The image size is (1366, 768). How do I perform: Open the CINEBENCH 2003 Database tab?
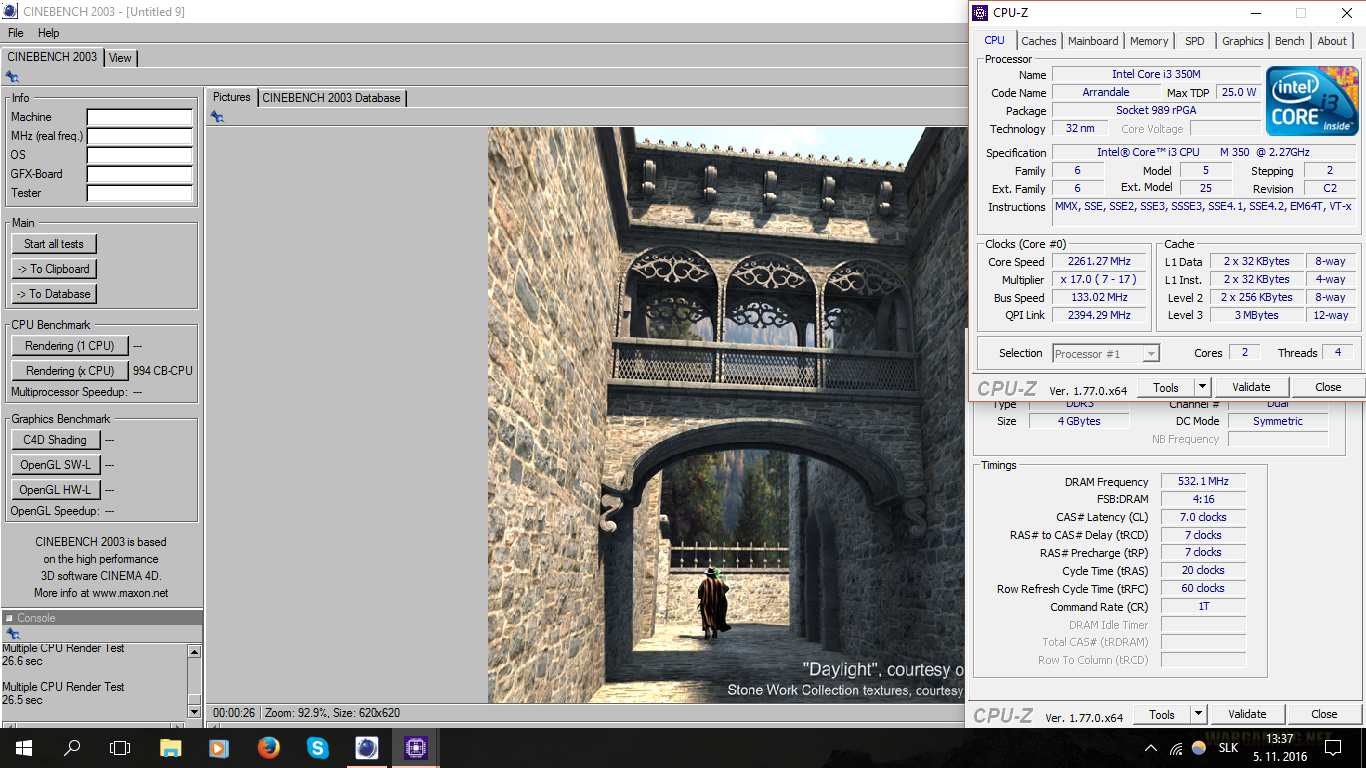tap(332, 98)
